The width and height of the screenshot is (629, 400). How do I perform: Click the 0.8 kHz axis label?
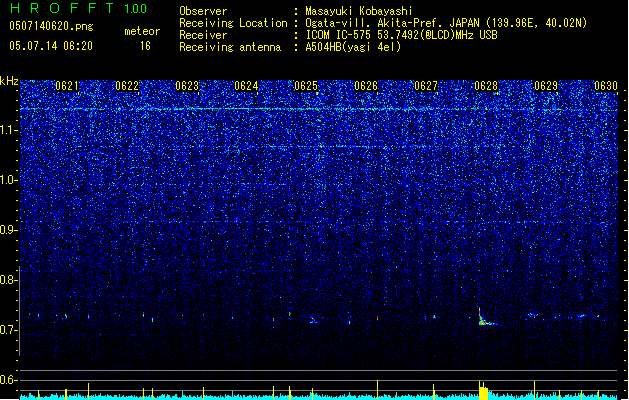[8, 280]
